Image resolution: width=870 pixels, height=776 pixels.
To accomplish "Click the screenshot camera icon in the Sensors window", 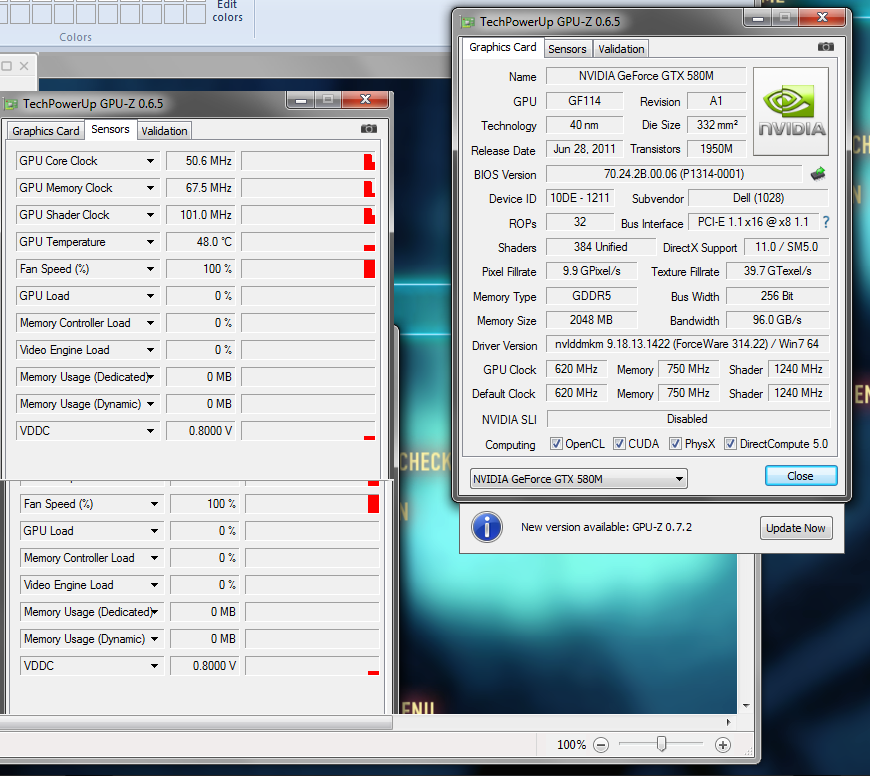I will coord(368,129).
